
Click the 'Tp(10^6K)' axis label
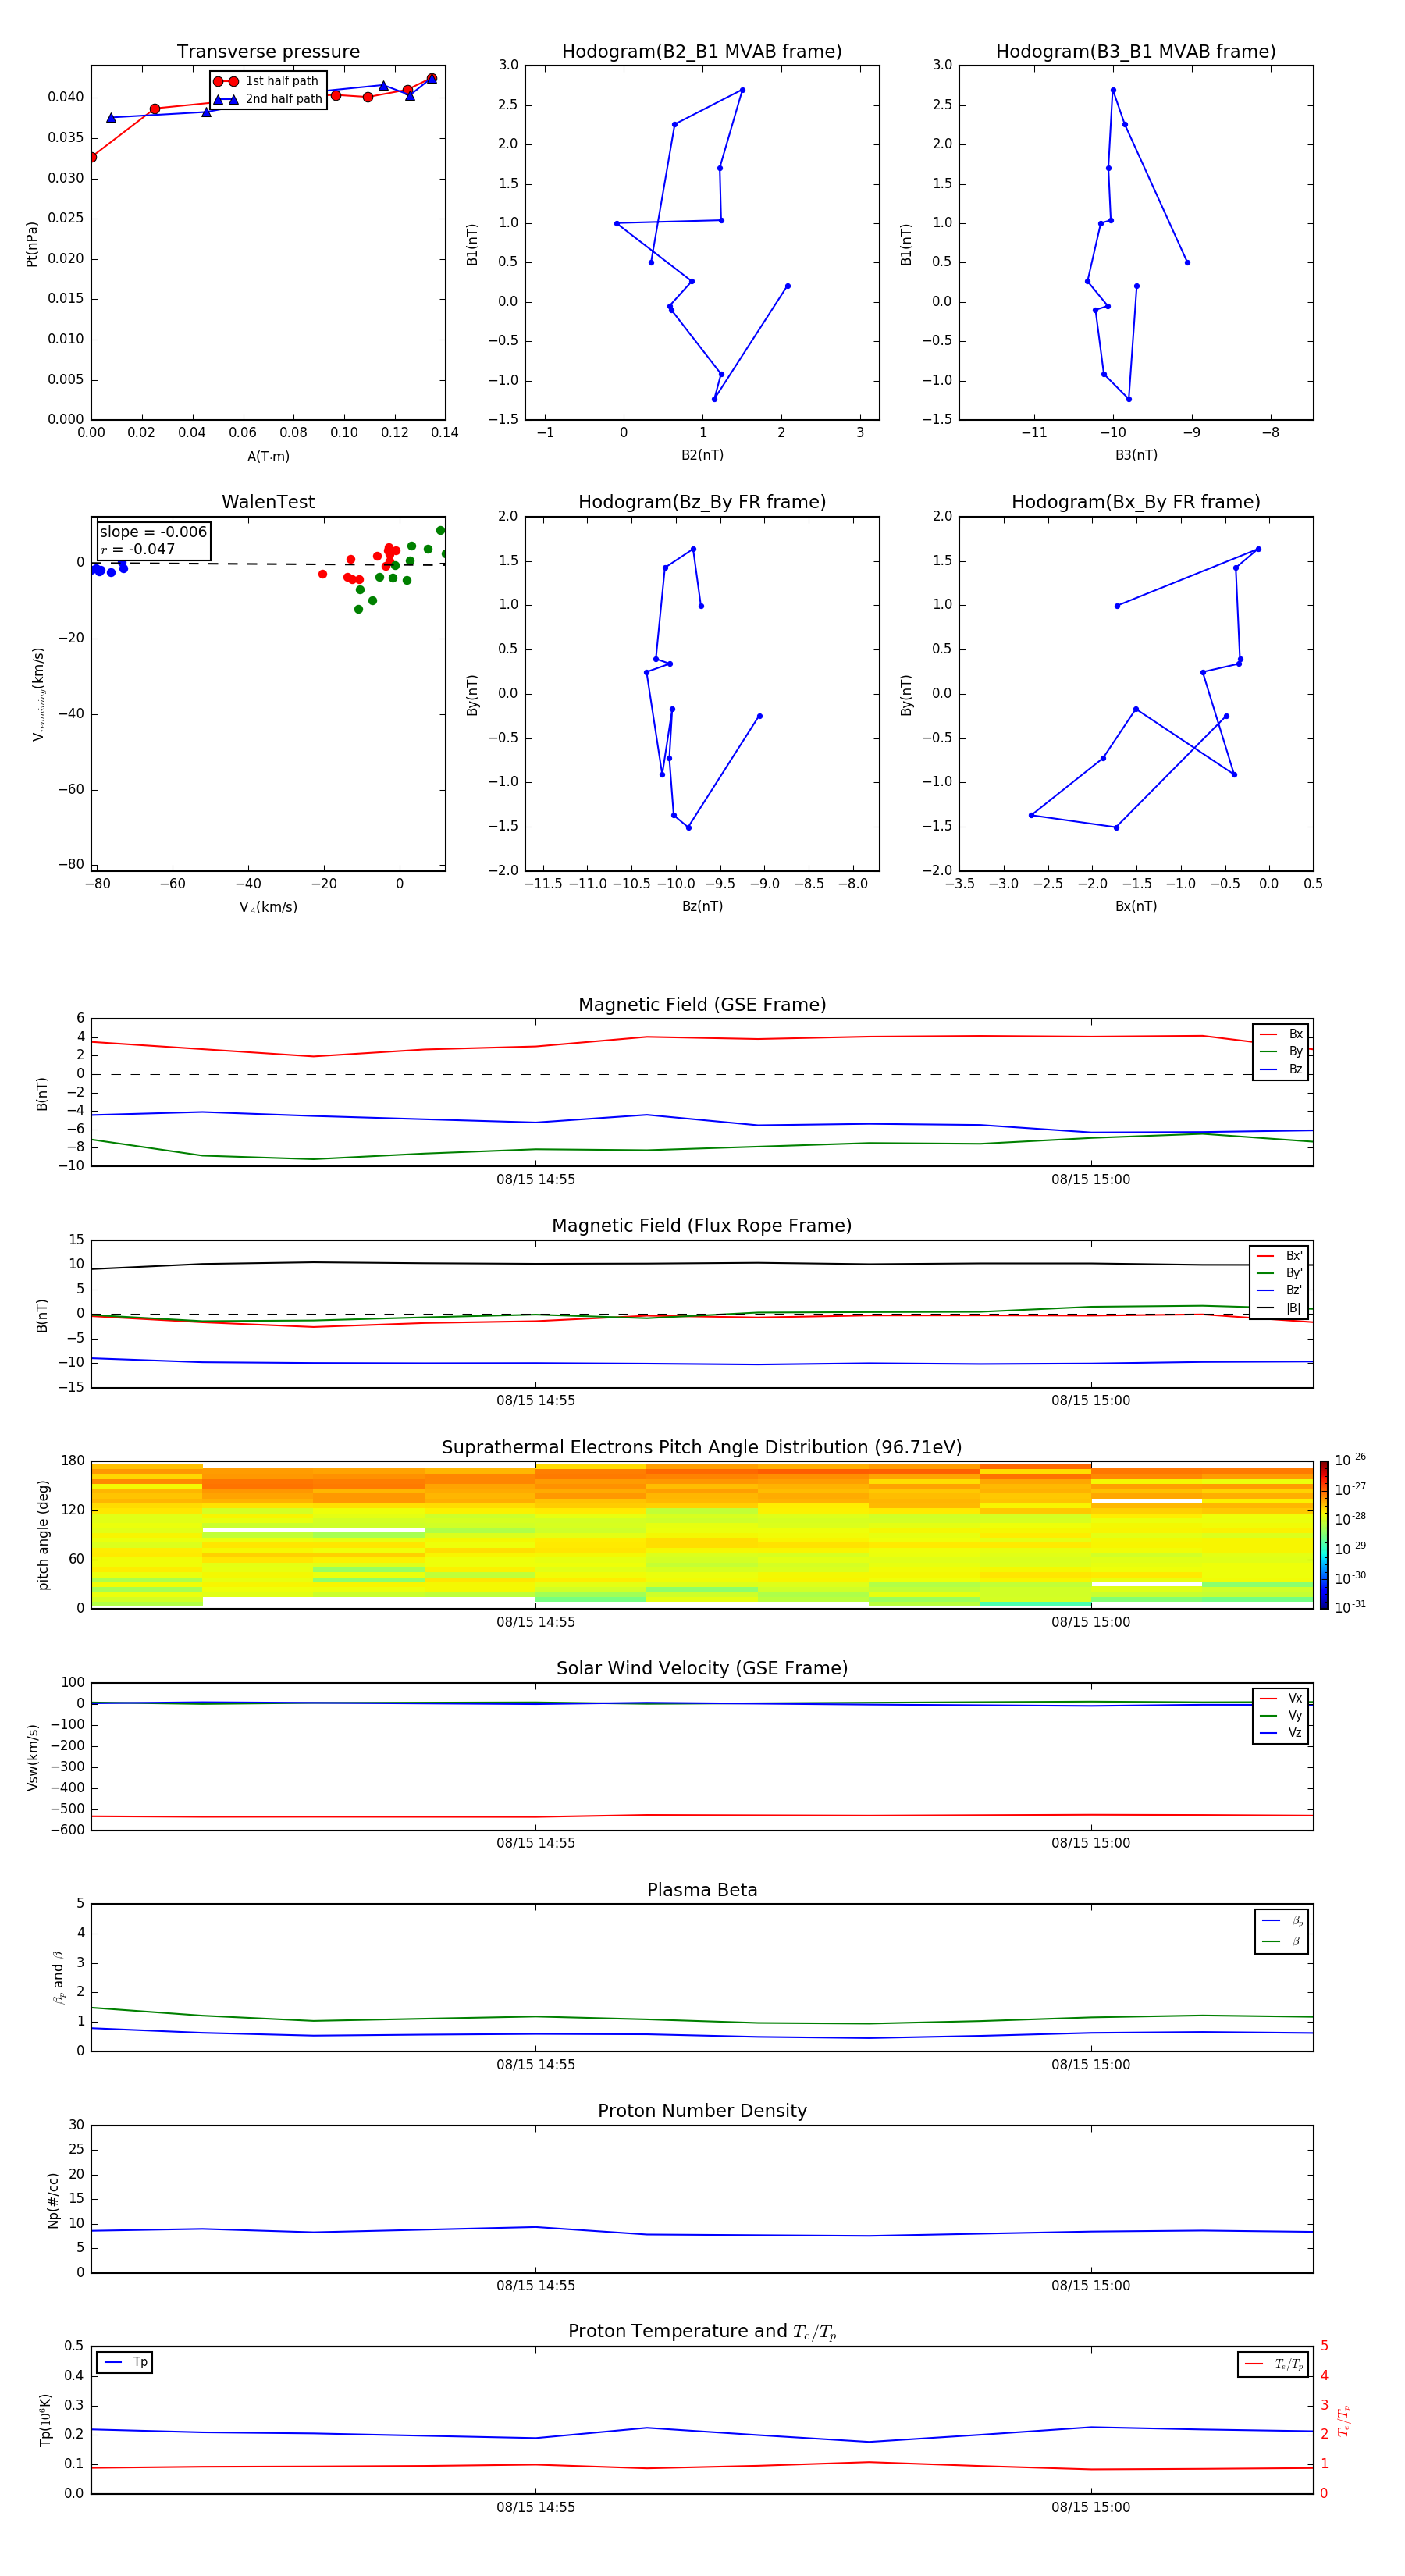pyautogui.click(x=46, y=2420)
